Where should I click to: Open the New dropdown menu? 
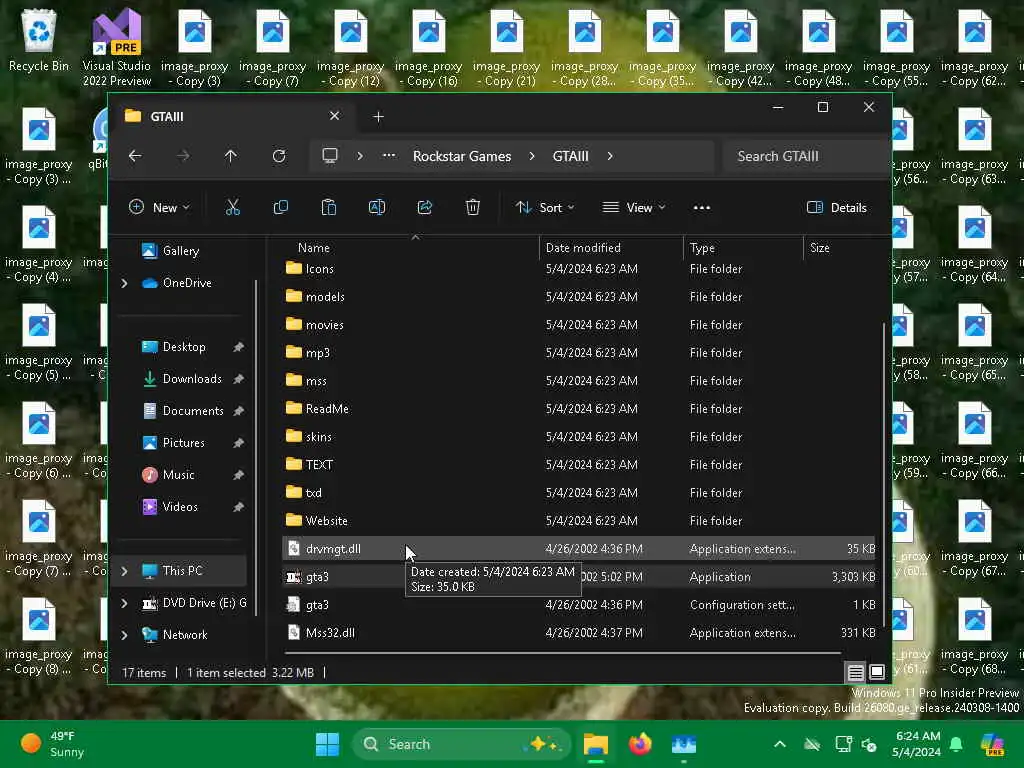point(159,208)
